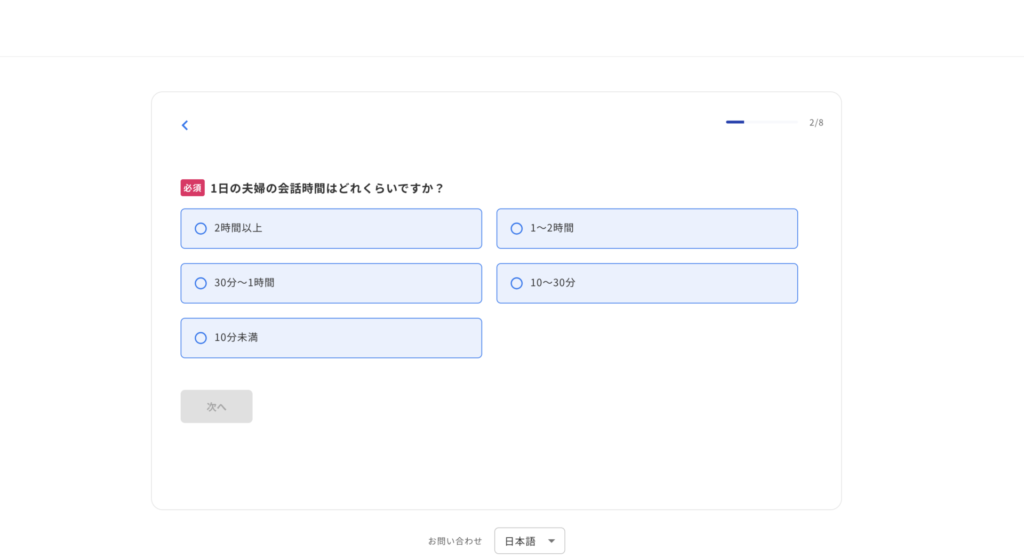Choose the 10分未満 option label text

click(x=236, y=337)
